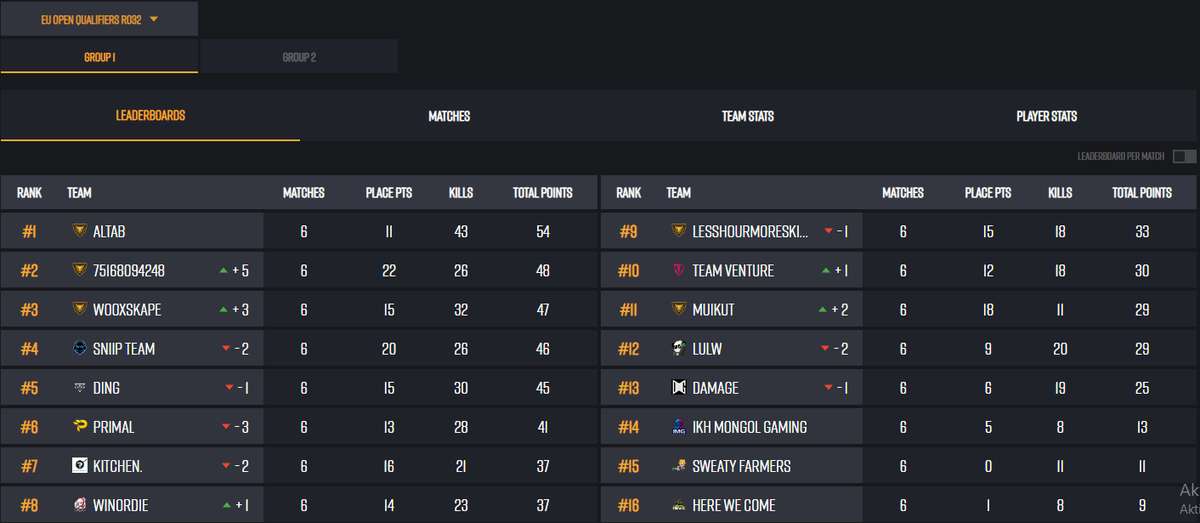Click the SNIIP TEAM logo icon

pyautogui.click(x=80, y=349)
